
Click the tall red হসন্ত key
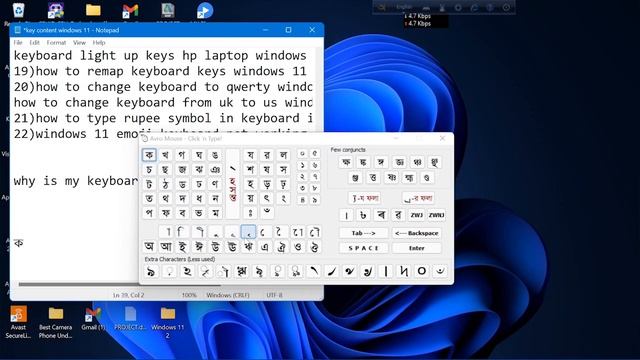coord(233,184)
